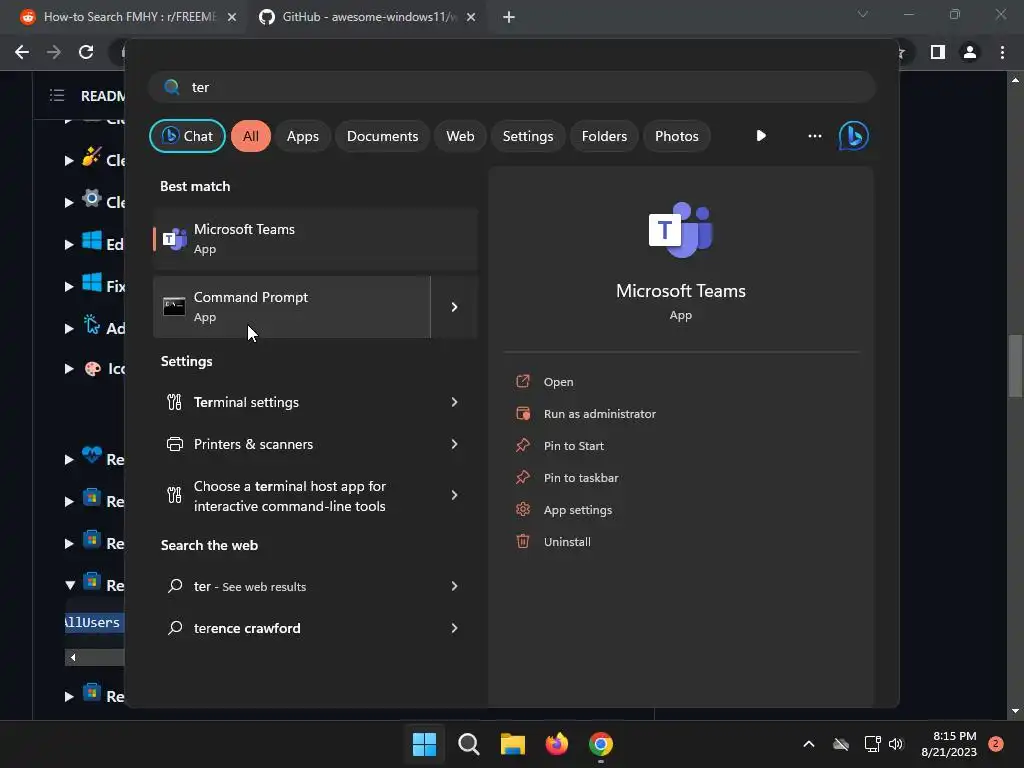Toggle Chrome side panel icon
The height and width of the screenshot is (768, 1024).
click(938, 52)
